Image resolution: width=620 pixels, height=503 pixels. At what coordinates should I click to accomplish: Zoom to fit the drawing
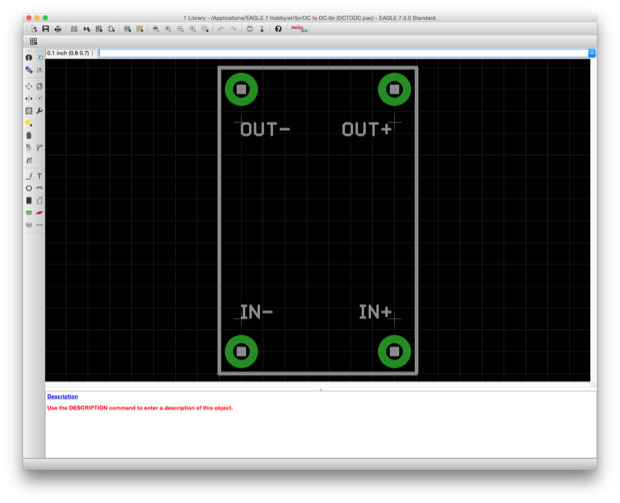tap(156, 29)
